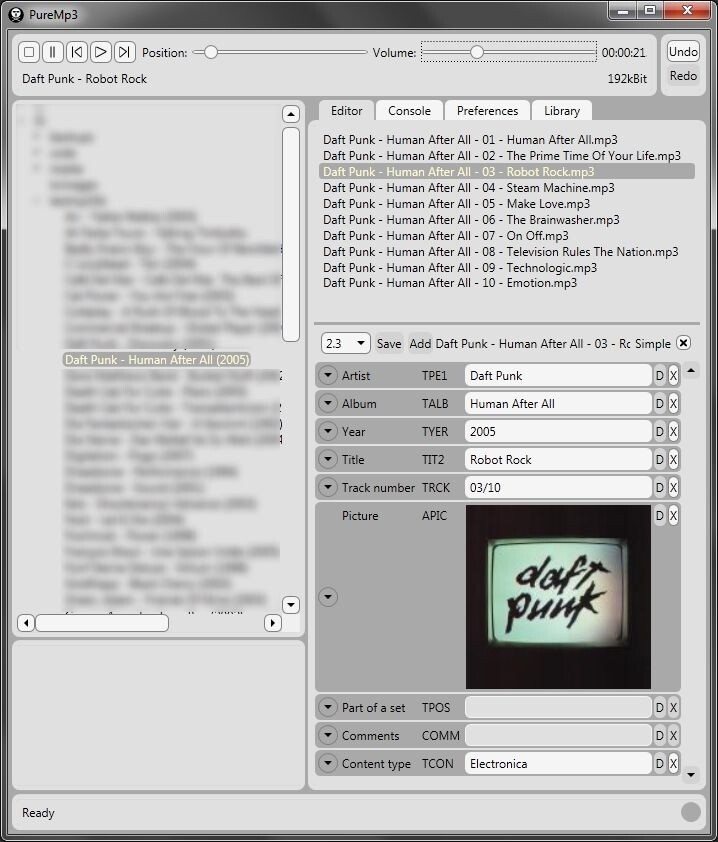Remove the Track number frame with X
This screenshot has width=718, height=842.
point(673,487)
